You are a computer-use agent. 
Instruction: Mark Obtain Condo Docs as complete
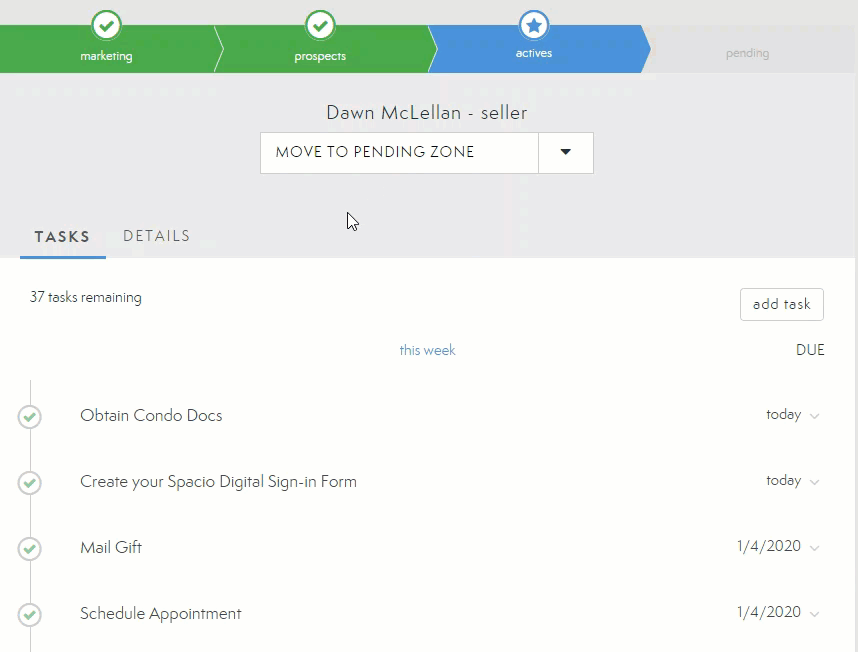(x=29, y=416)
